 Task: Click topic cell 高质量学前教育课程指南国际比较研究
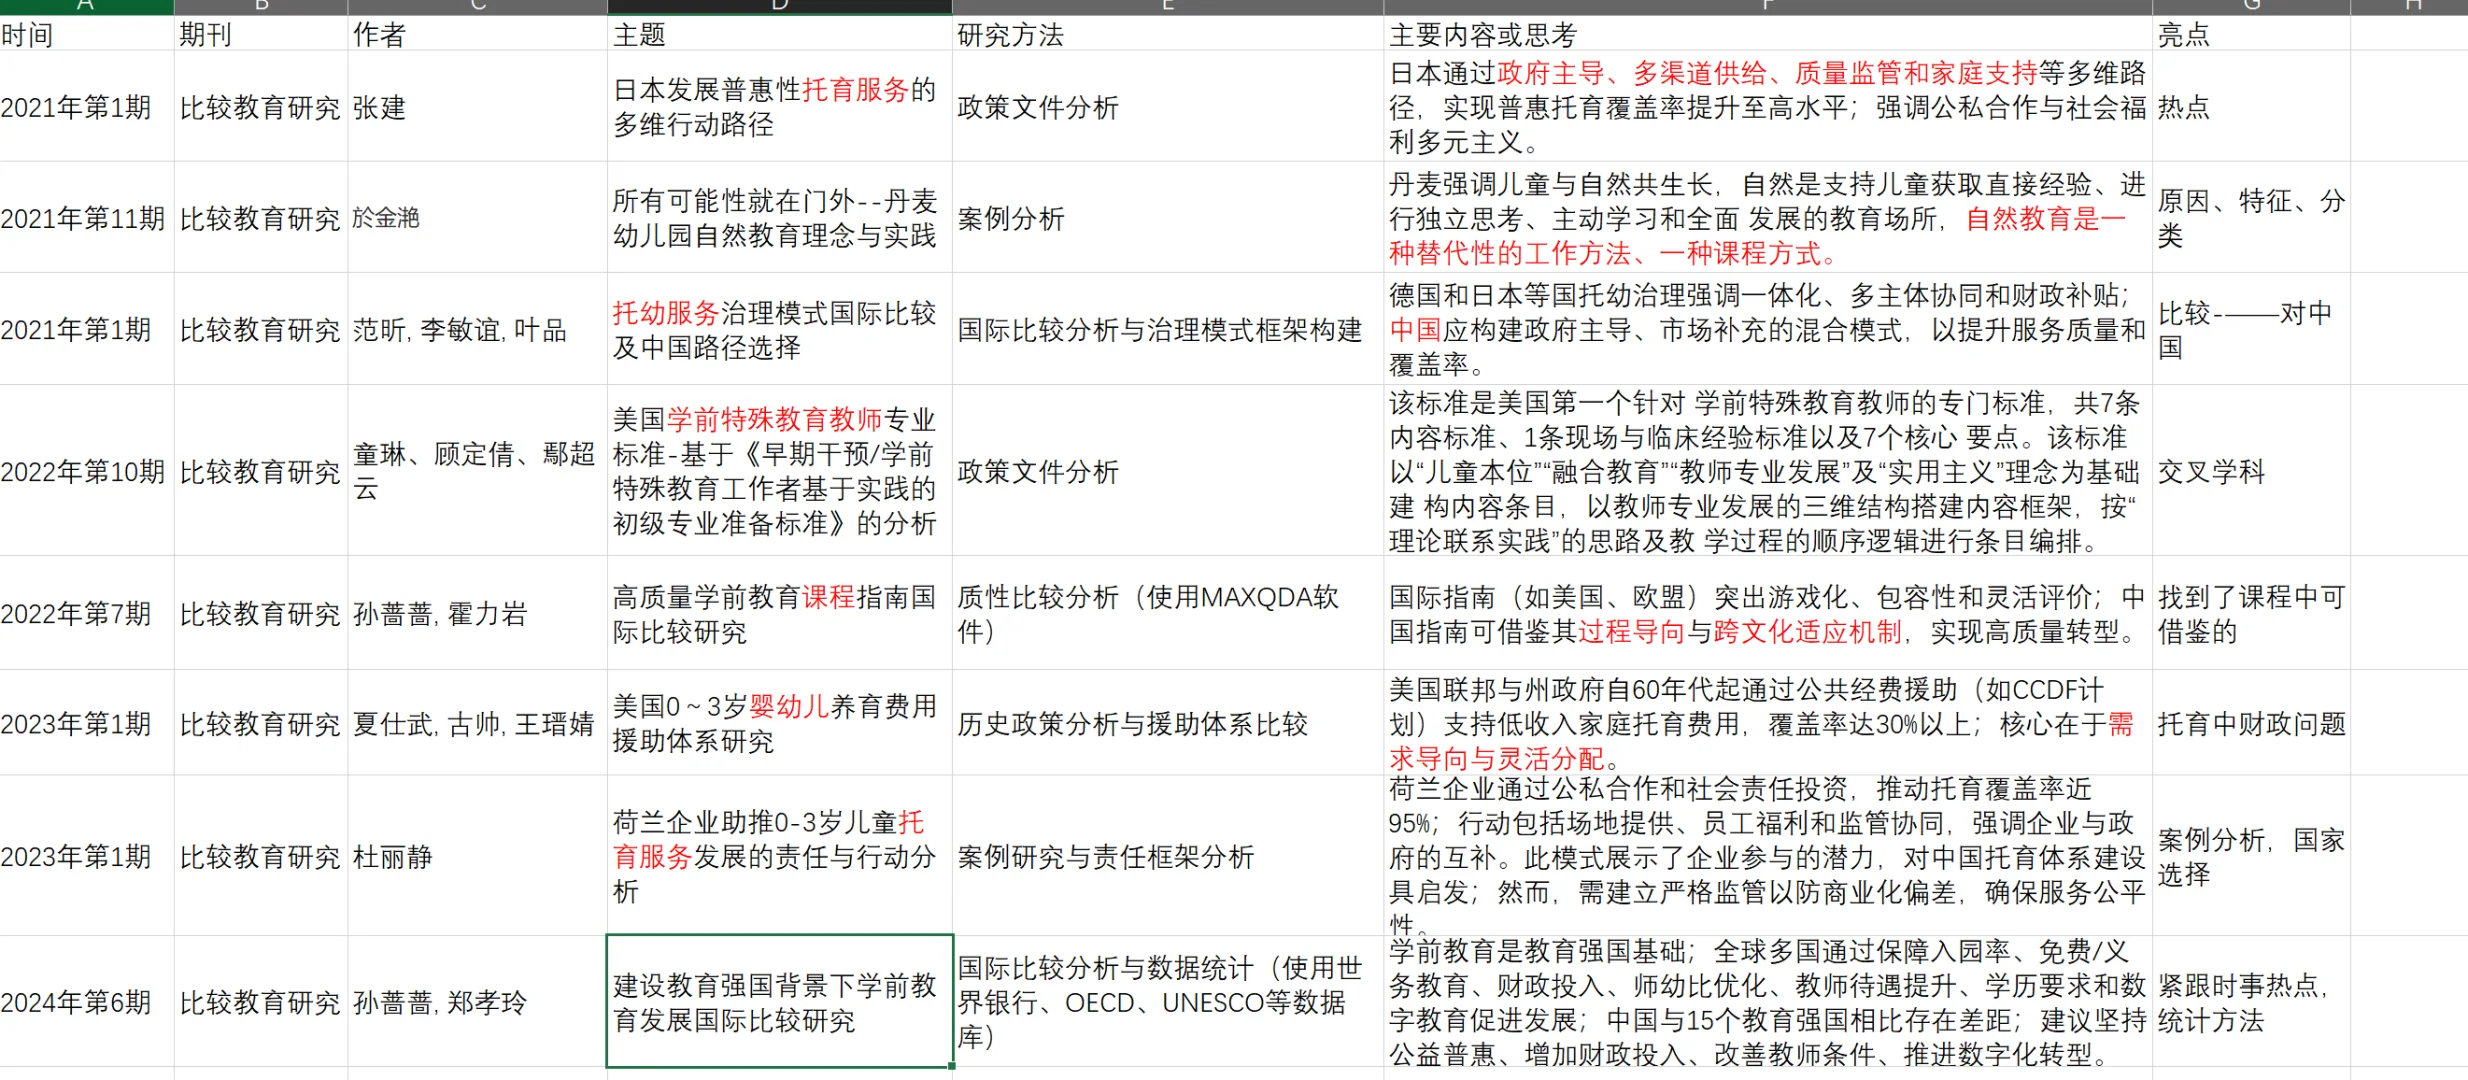(779, 613)
